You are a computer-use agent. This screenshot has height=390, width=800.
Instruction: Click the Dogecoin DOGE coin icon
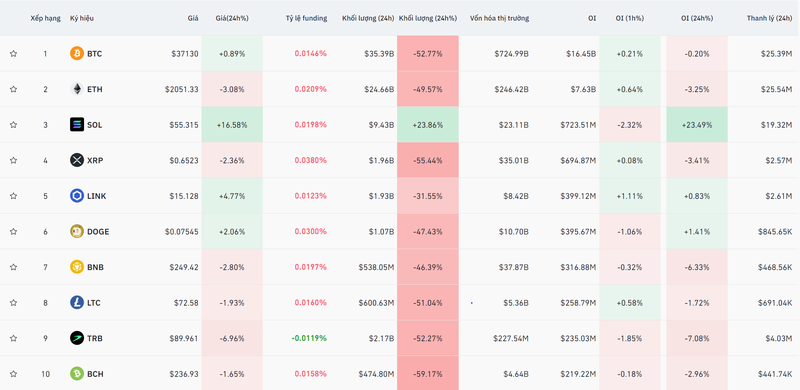(x=77, y=231)
